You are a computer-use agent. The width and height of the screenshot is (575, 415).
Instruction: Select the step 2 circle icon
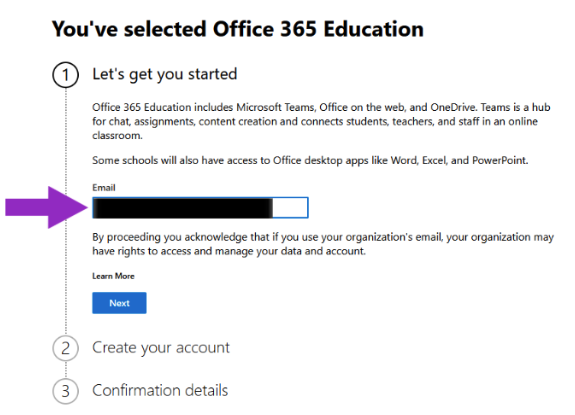[x=65, y=348]
